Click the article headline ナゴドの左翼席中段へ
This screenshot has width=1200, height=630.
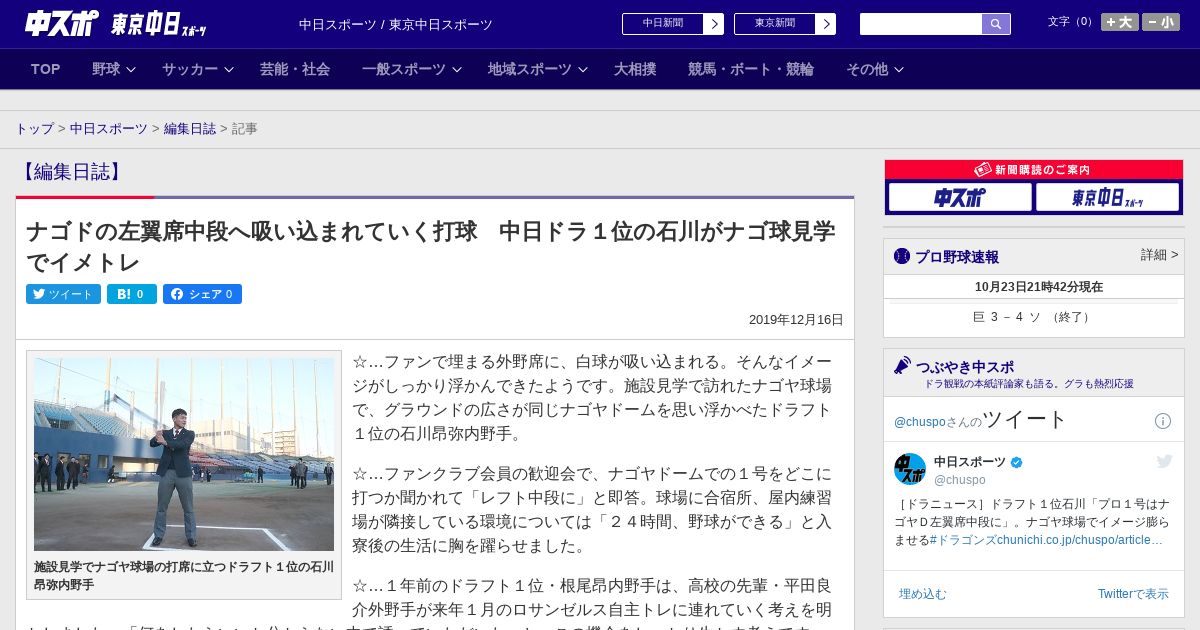430,247
